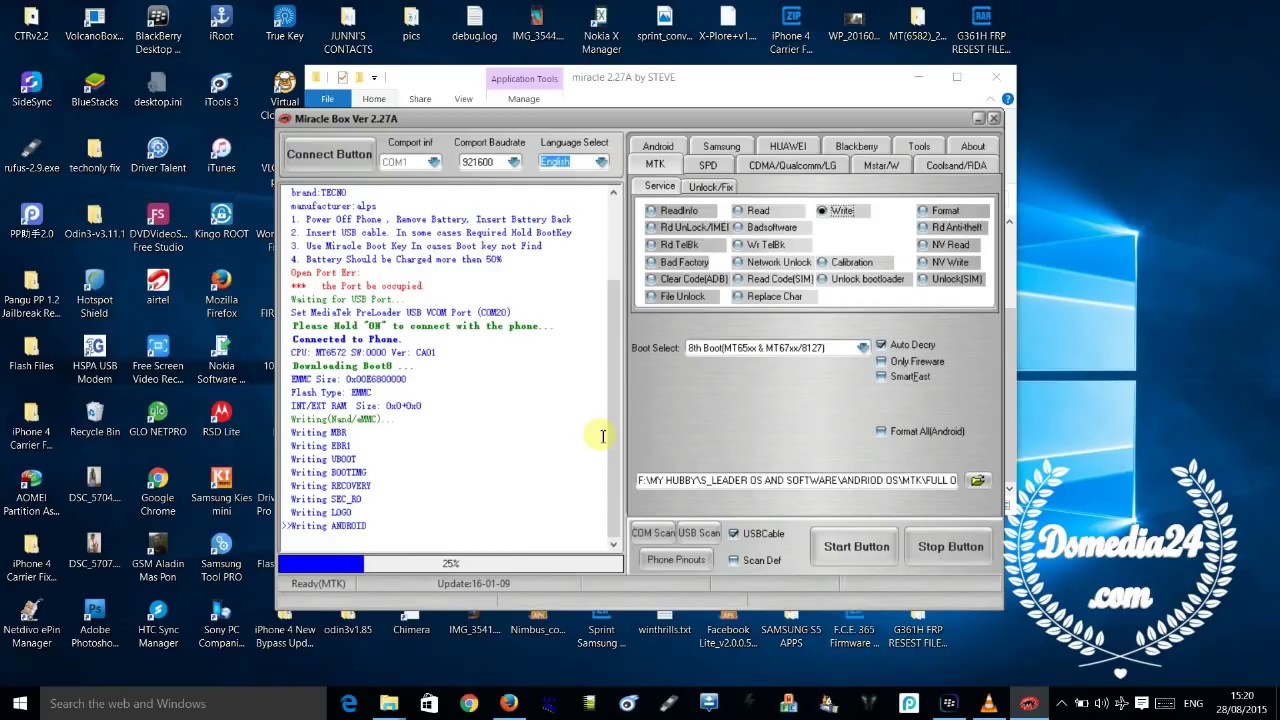The height and width of the screenshot is (720, 1280).
Task: Open the Mozilla Firefox desktop shortcut
Action: [x=221, y=294]
